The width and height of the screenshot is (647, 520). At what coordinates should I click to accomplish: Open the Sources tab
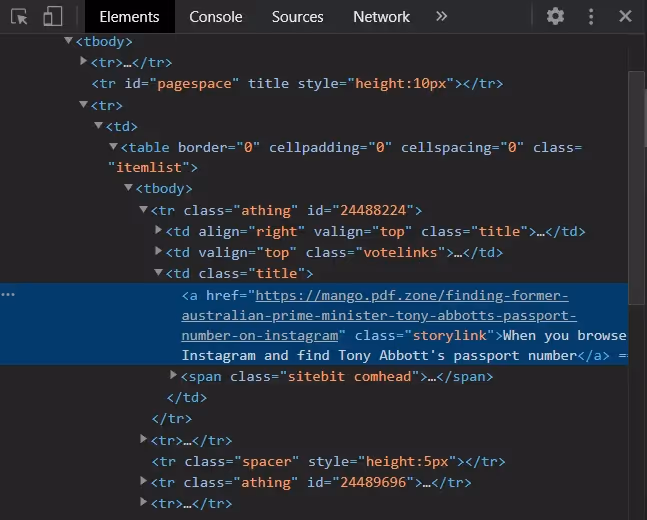pos(298,17)
